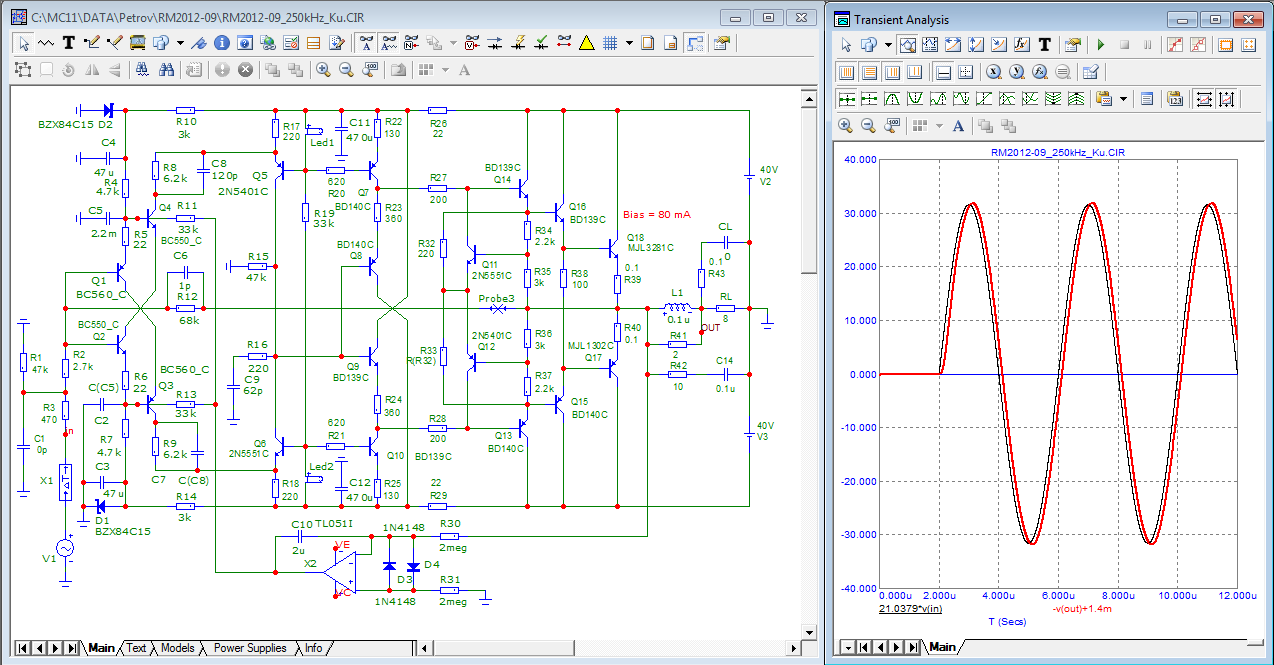
Task: Click the zoom-in magnifier in schematic toolbar
Action: pyautogui.click(x=323, y=69)
